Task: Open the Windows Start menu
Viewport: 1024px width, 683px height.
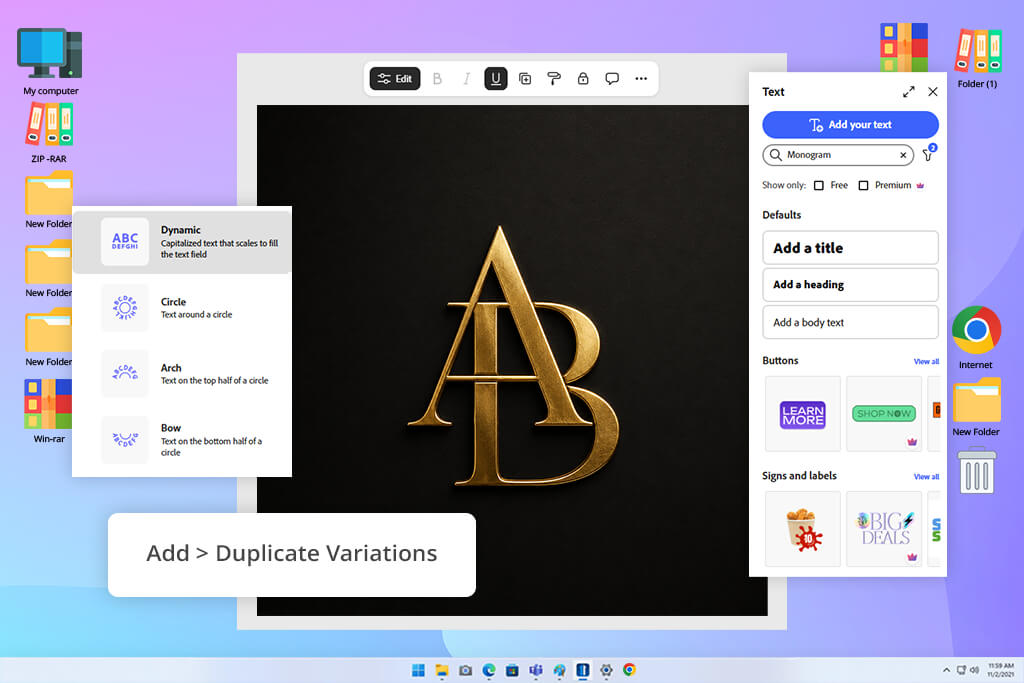Action: pyautogui.click(x=418, y=670)
